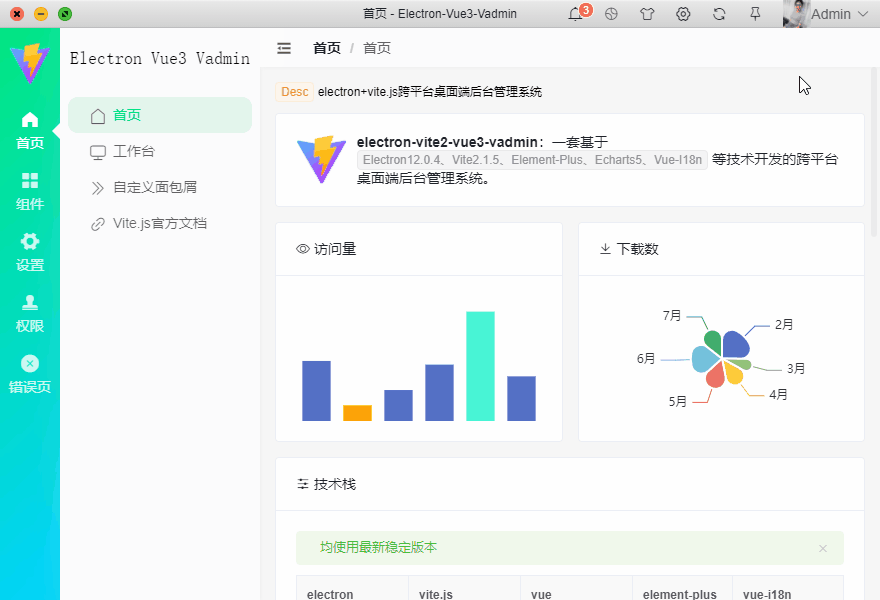This screenshot has height=600, width=880.
Task: Open the notifications bell with red badge
Action: pyautogui.click(x=575, y=14)
